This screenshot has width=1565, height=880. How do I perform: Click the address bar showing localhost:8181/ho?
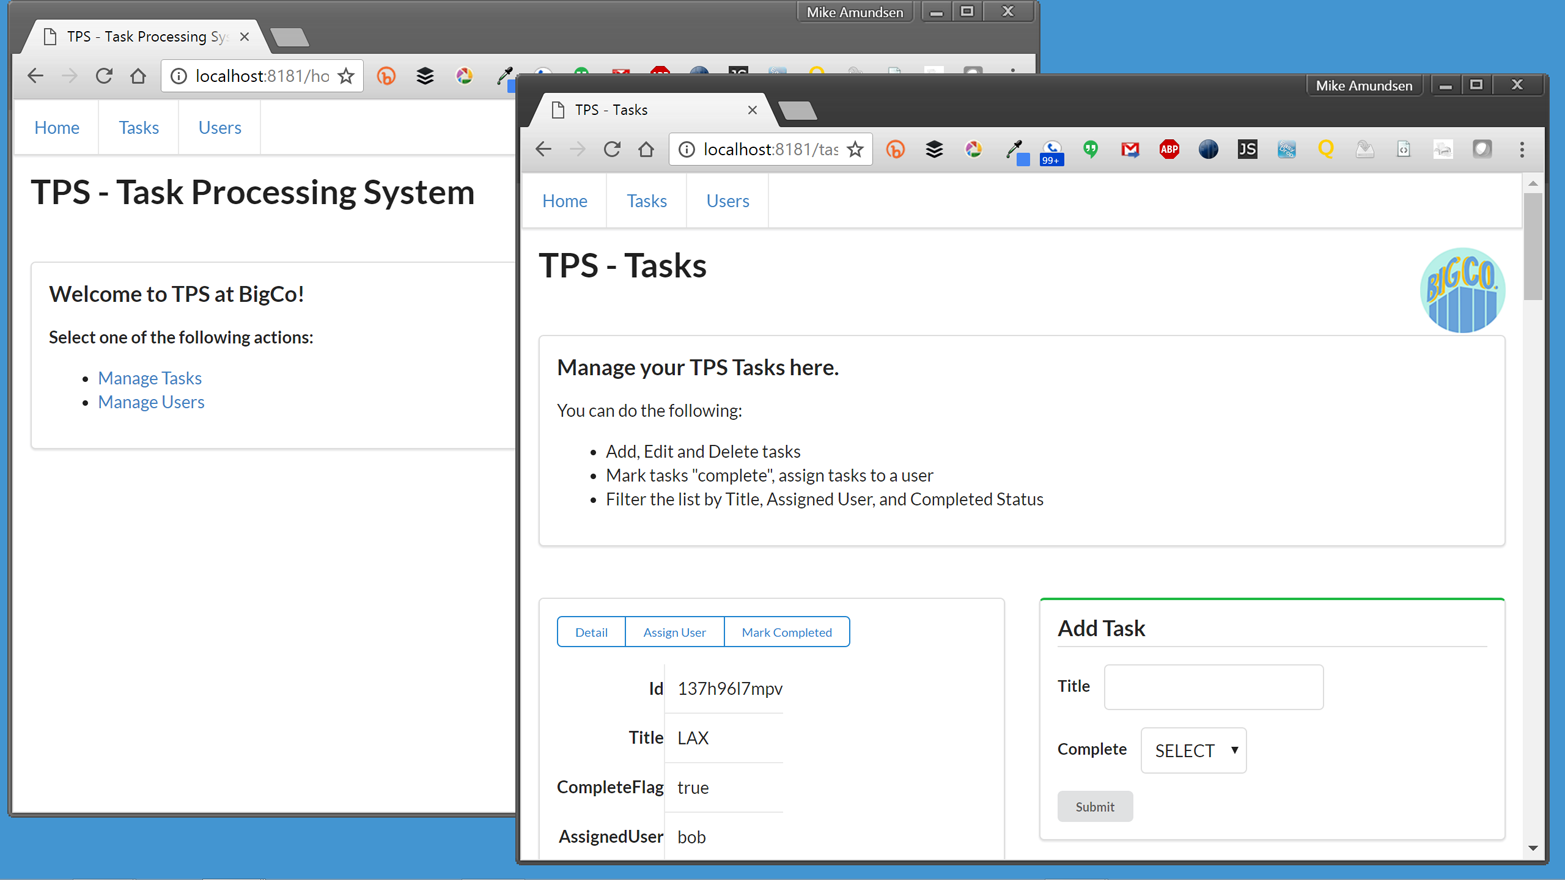262,76
